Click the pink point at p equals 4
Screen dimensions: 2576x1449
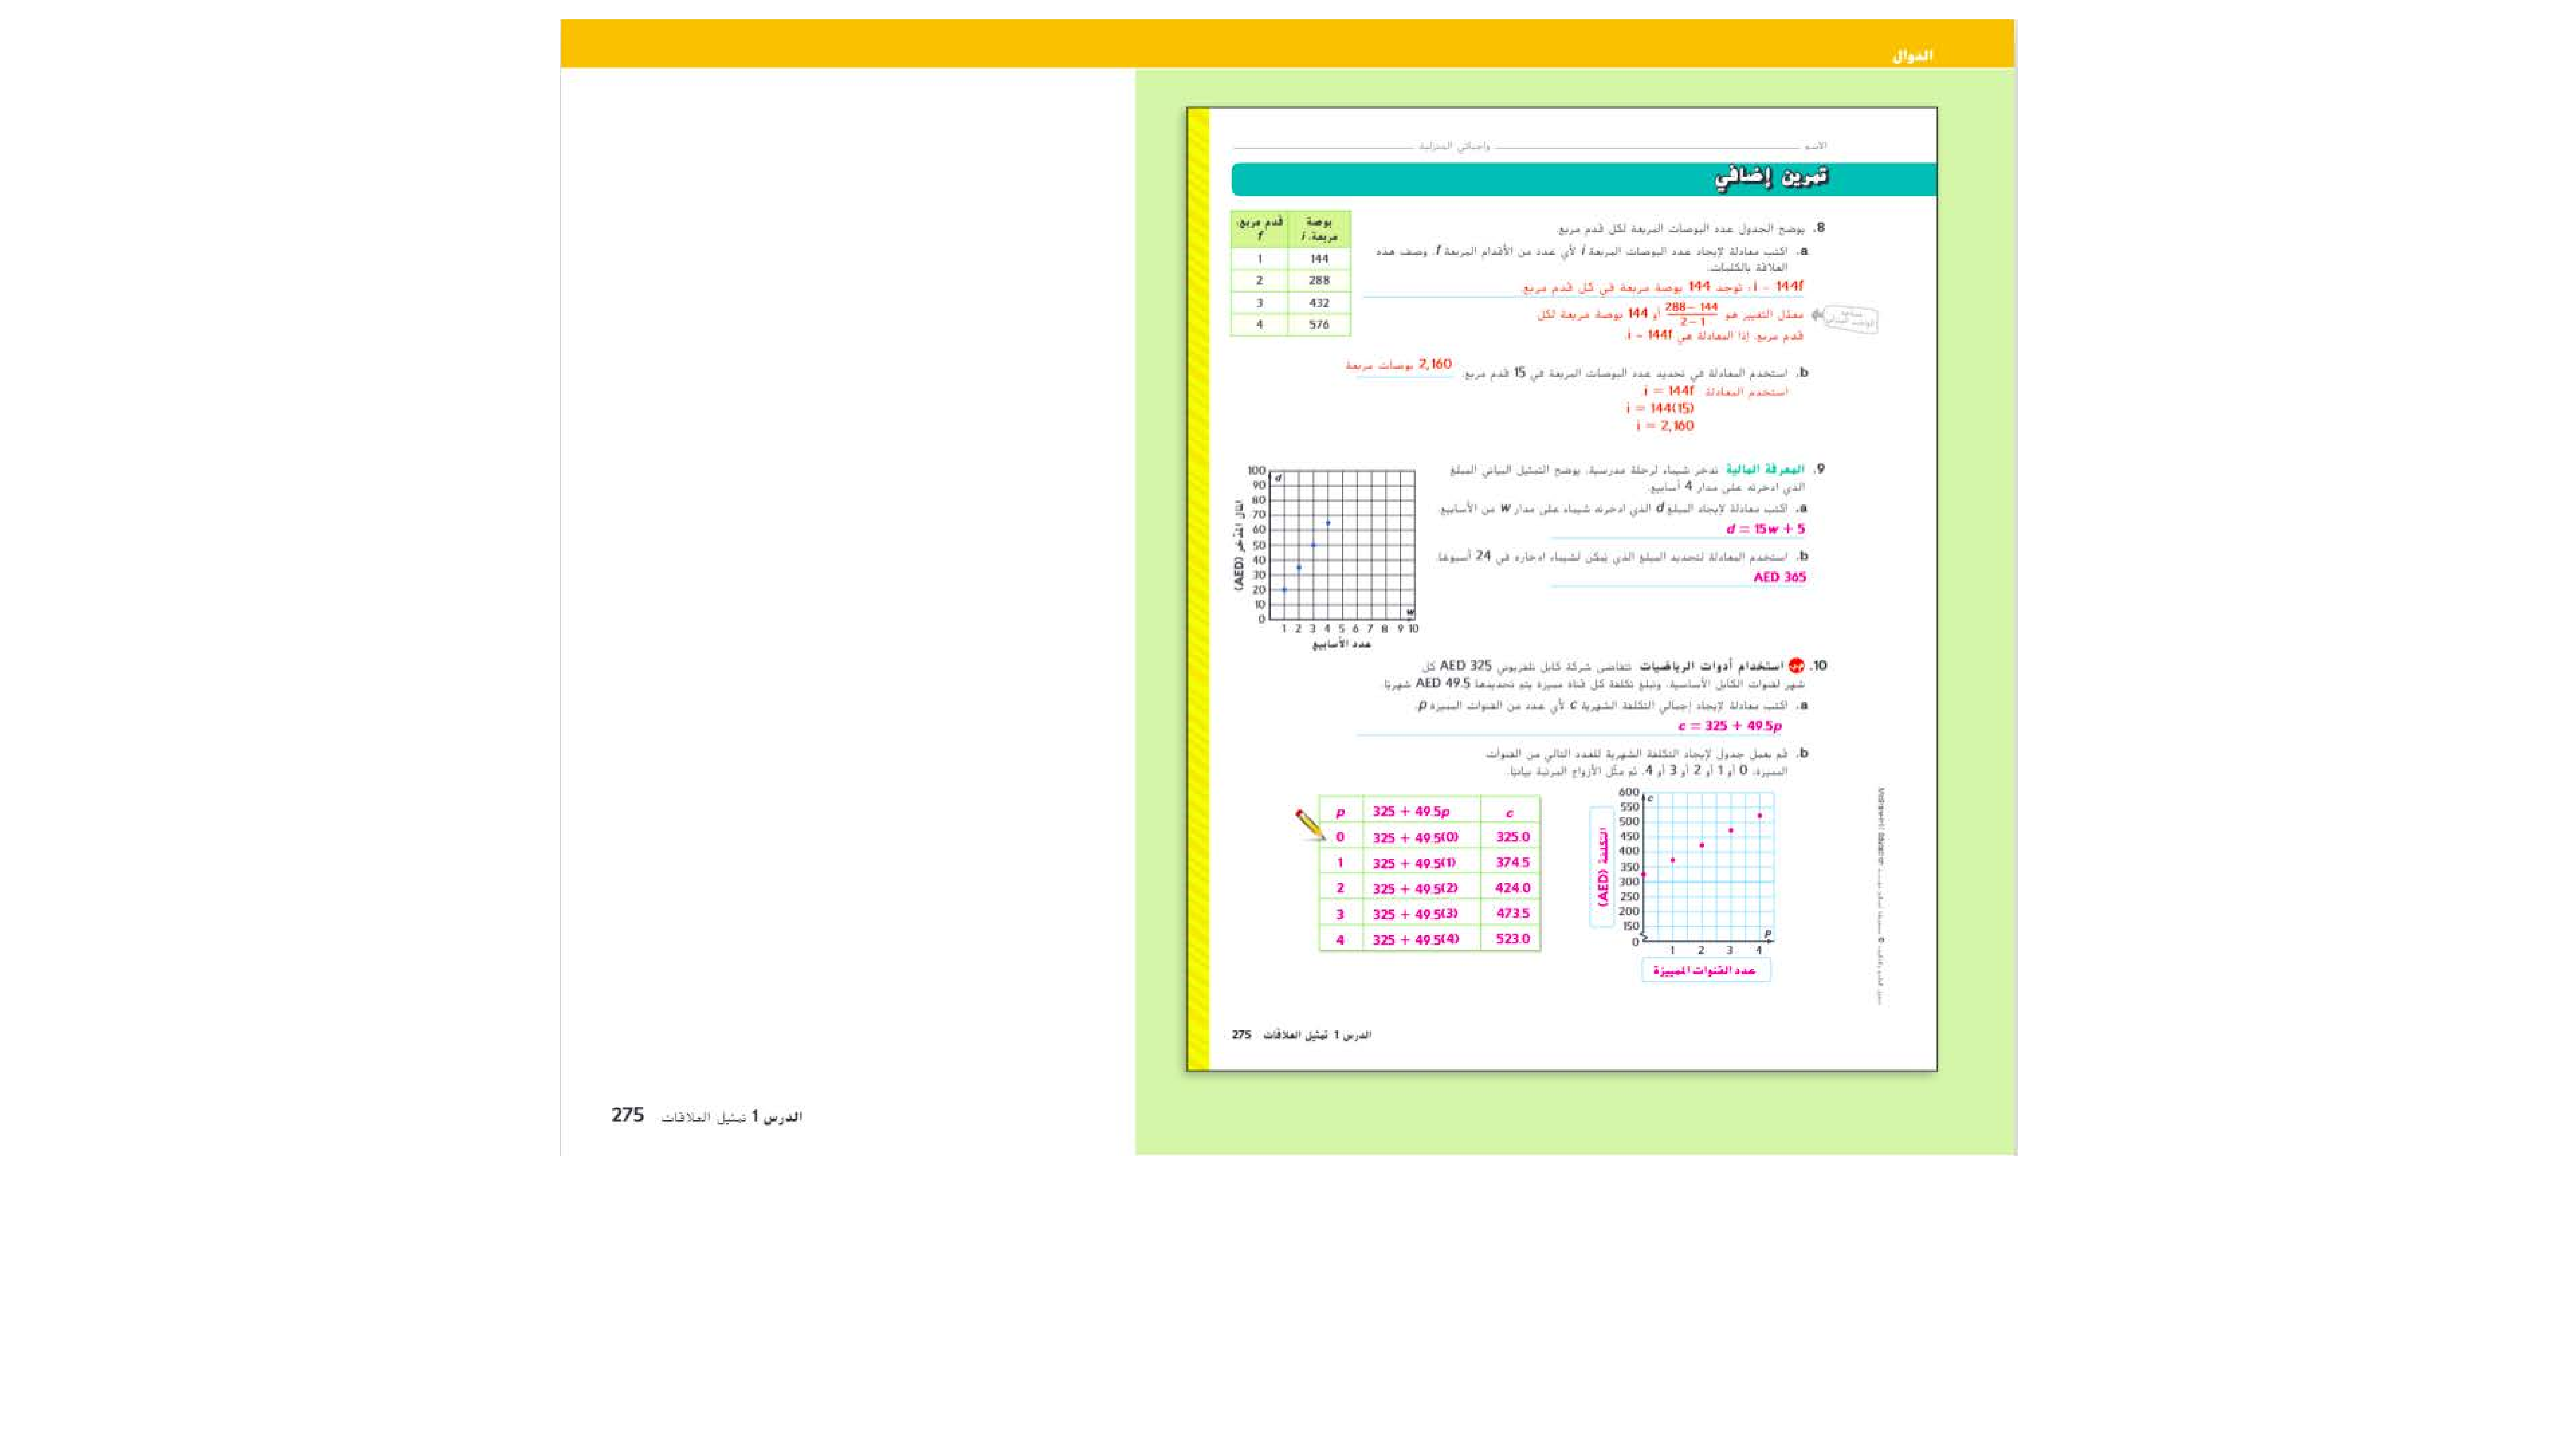tap(1760, 816)
